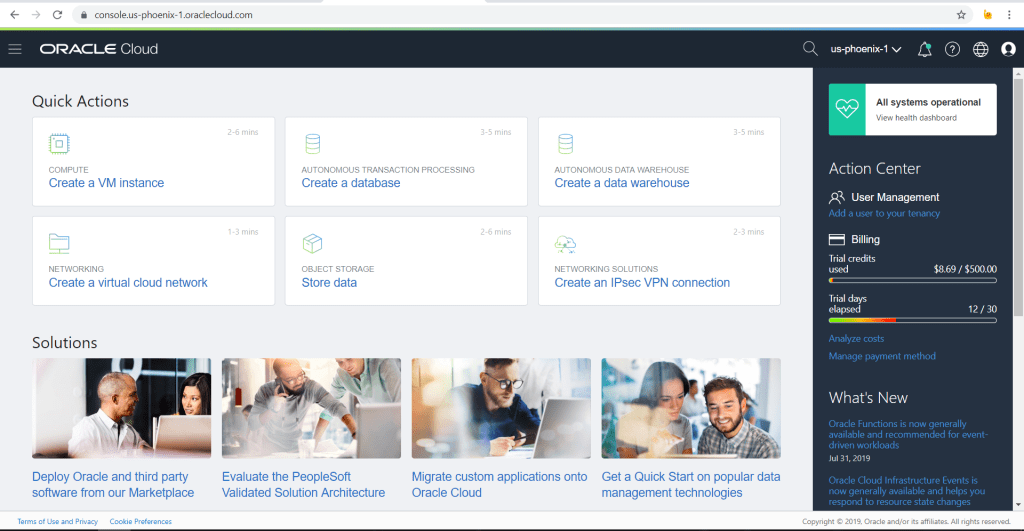Expand the us-phoenix-1 region dropdown
The width and height of the screenshot is (1024, 531).
click(x=866, y=49)
